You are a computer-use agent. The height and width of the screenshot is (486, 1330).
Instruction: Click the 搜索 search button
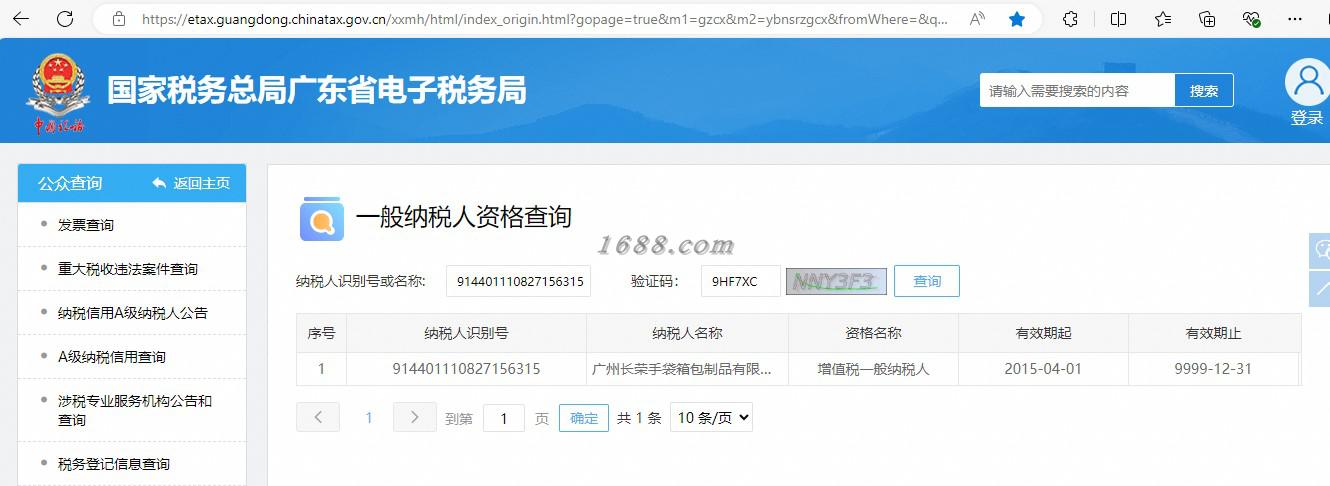pos(1204,90)
